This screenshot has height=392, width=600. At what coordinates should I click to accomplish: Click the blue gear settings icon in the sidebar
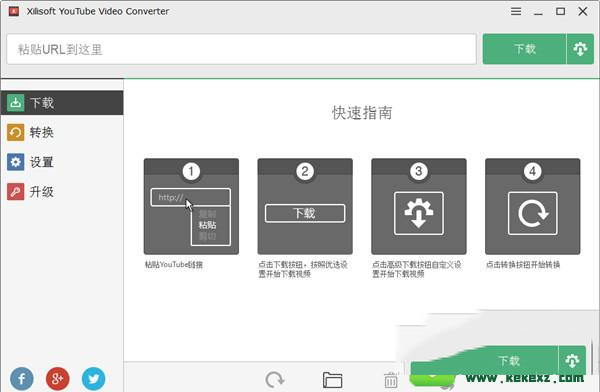coord(15,162)
